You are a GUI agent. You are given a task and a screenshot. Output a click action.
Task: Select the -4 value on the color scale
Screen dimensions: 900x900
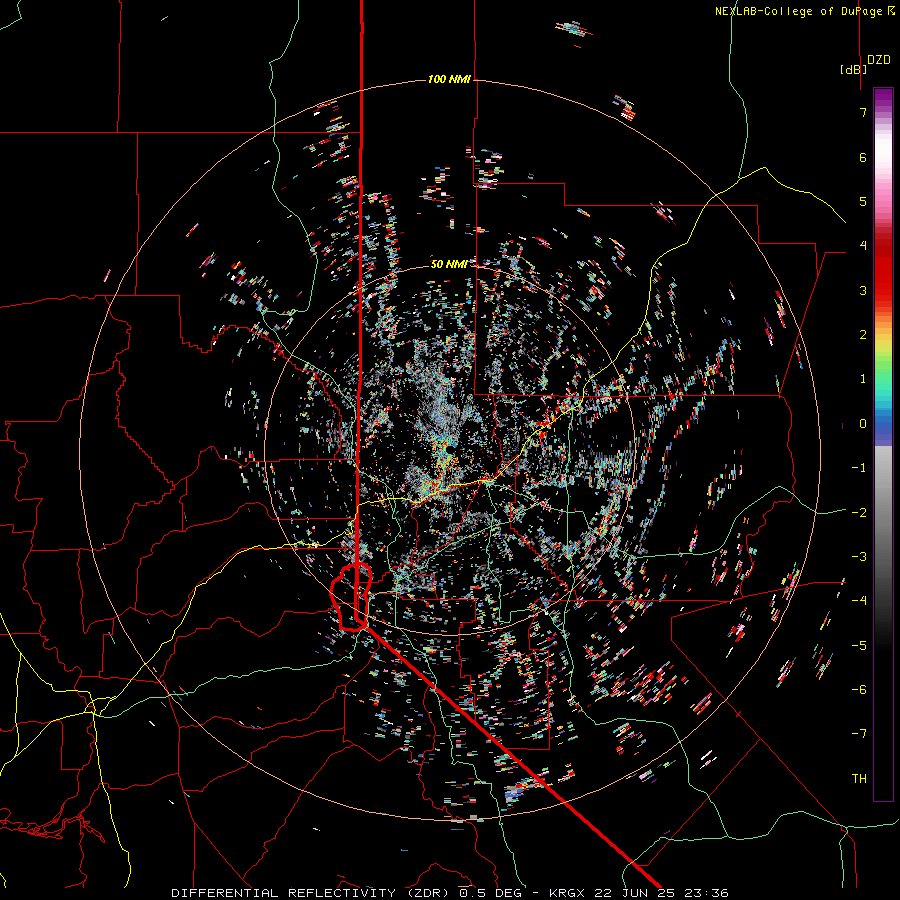tap(859, 601)
